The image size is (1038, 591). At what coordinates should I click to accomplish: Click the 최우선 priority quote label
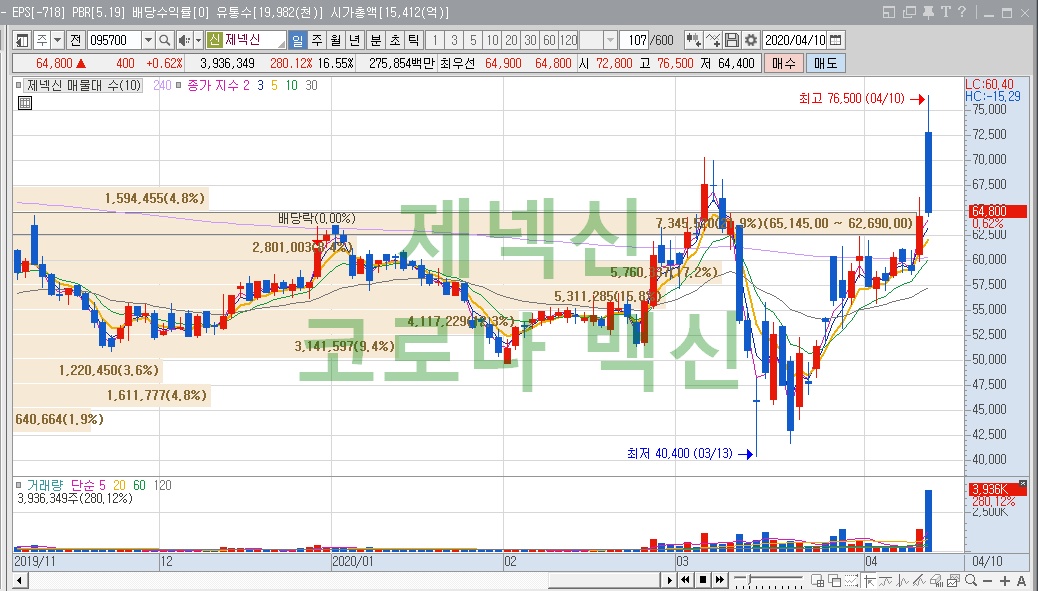pos(457,64)
